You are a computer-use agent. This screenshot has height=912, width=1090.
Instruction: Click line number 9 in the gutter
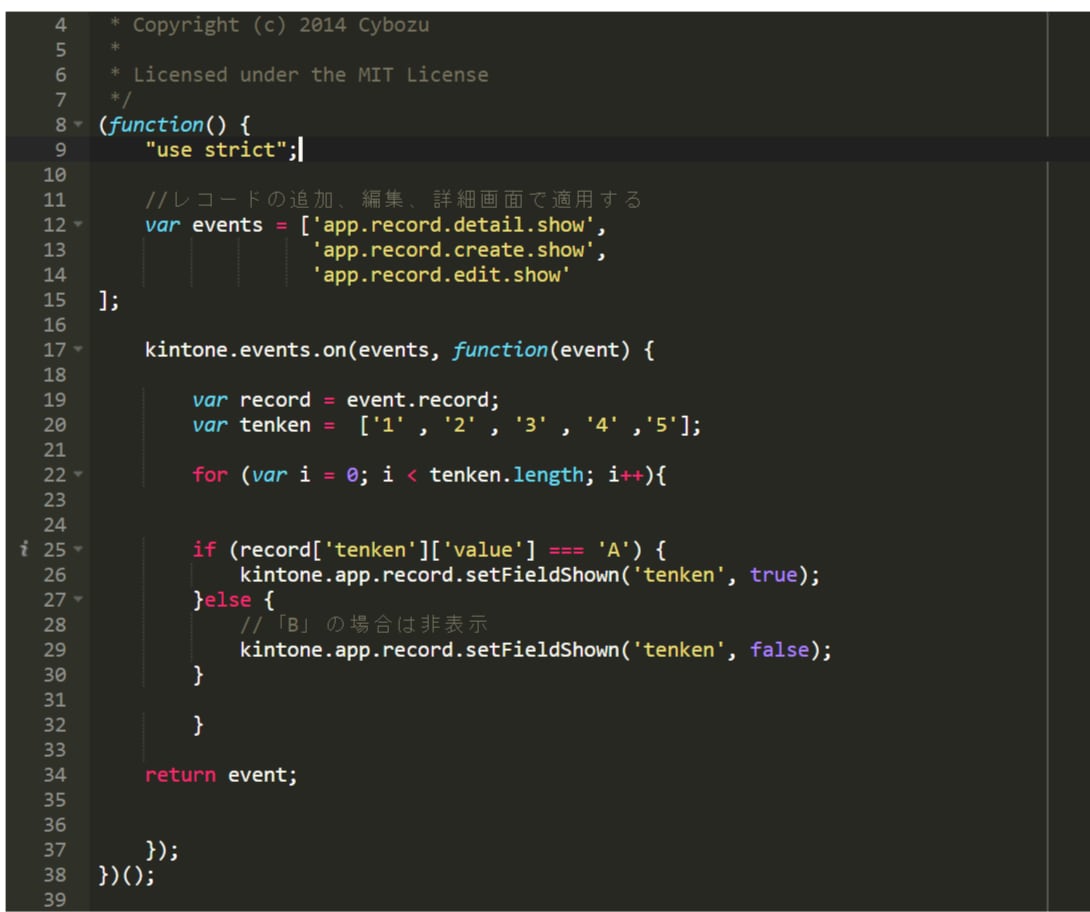tap(60, 149)
